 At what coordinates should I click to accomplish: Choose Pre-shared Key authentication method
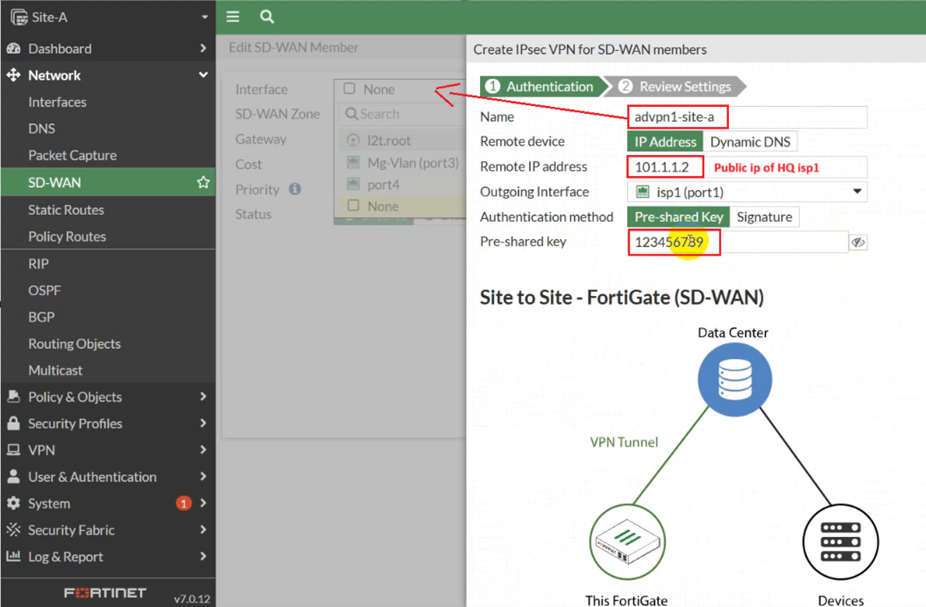pyautogui.click(x=679, y=217)
